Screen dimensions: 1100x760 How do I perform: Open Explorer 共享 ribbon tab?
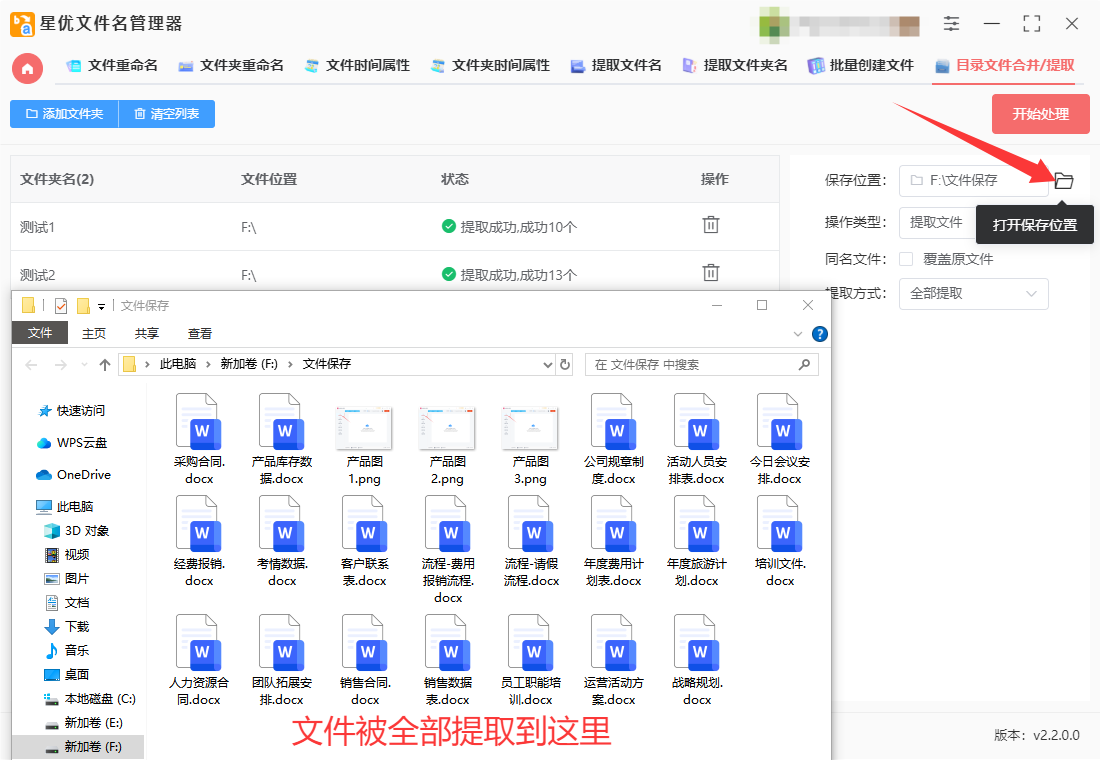coord(147,333)
